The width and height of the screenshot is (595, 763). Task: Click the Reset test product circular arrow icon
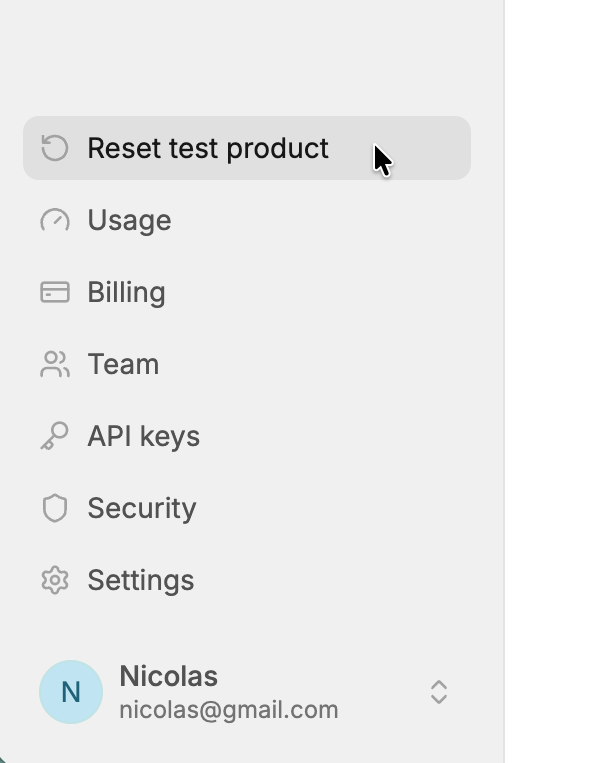[x=54, y=148]
